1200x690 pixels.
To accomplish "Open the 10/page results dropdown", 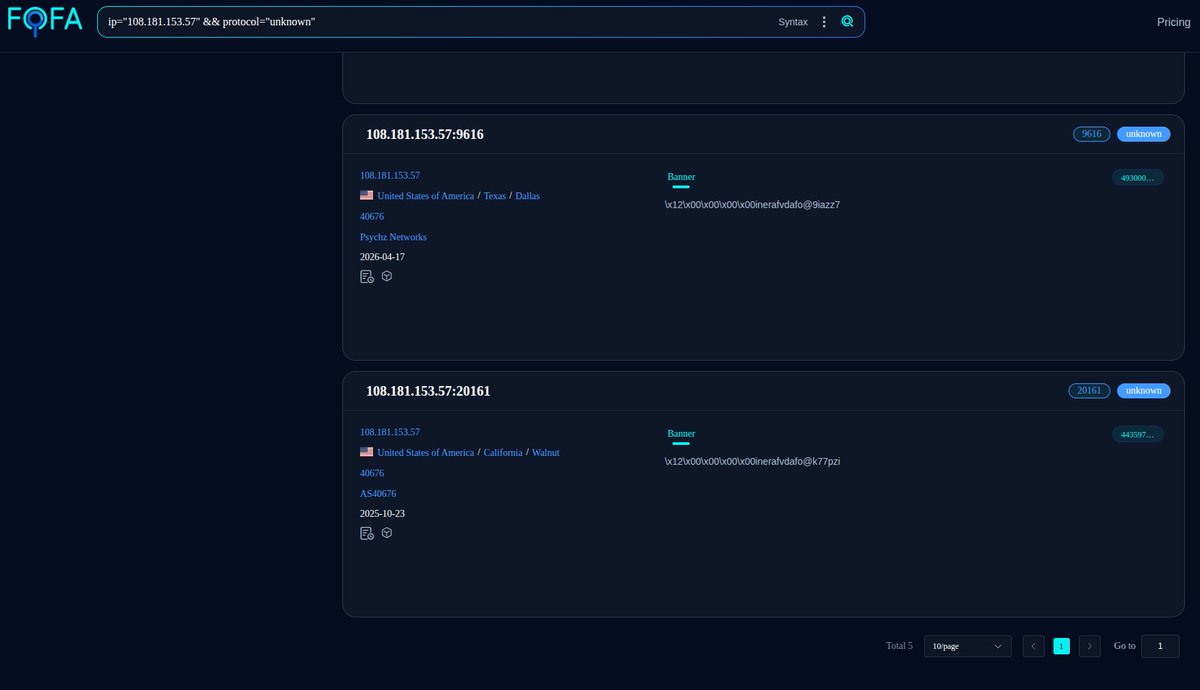I will pyautogui.click(x=968, y=646).
